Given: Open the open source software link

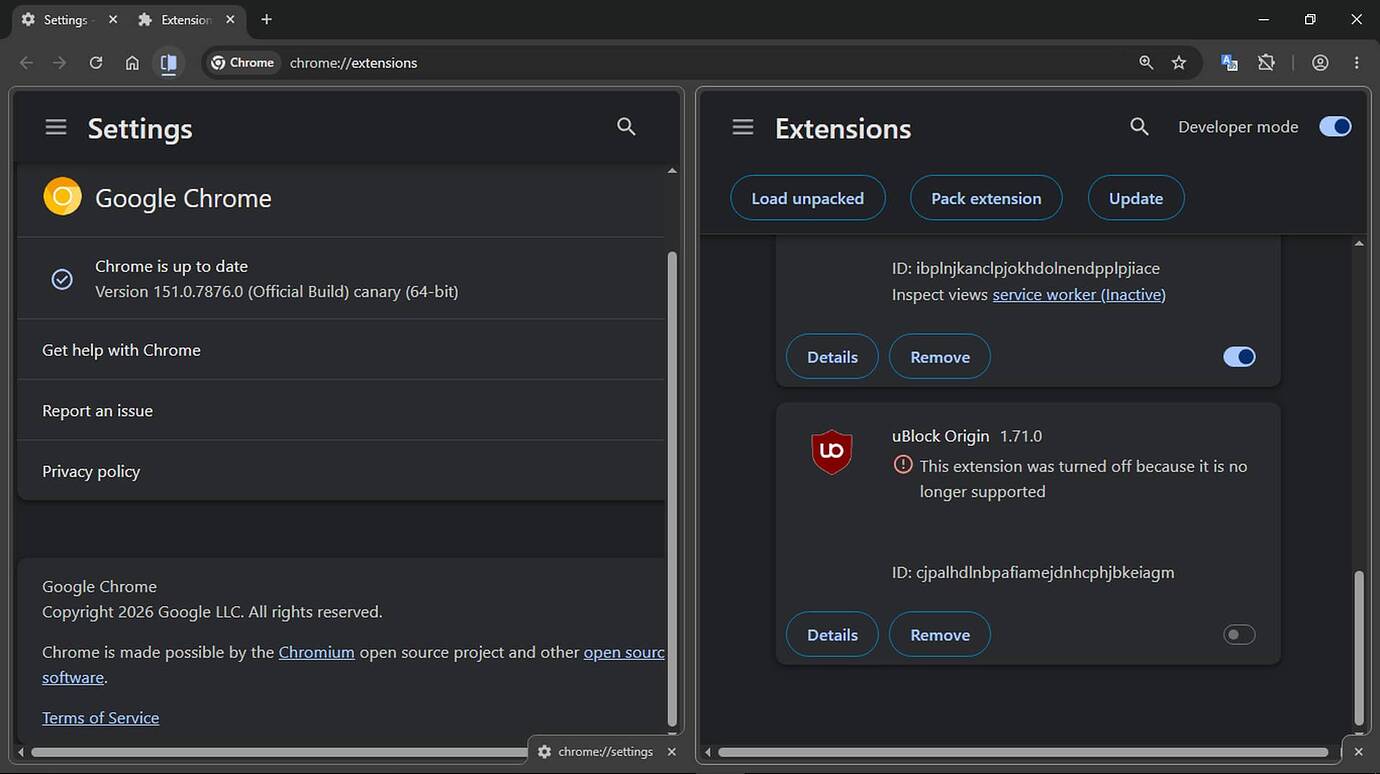Looking at the screenshot, I should coord(624,652).
